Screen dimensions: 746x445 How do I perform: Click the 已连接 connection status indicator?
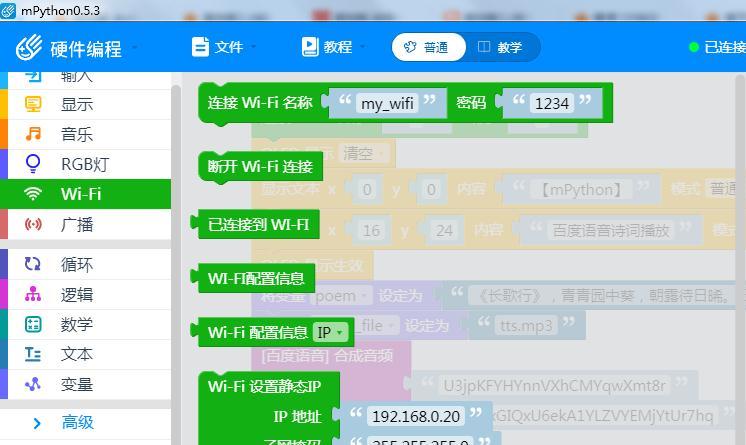pos(718,47)
